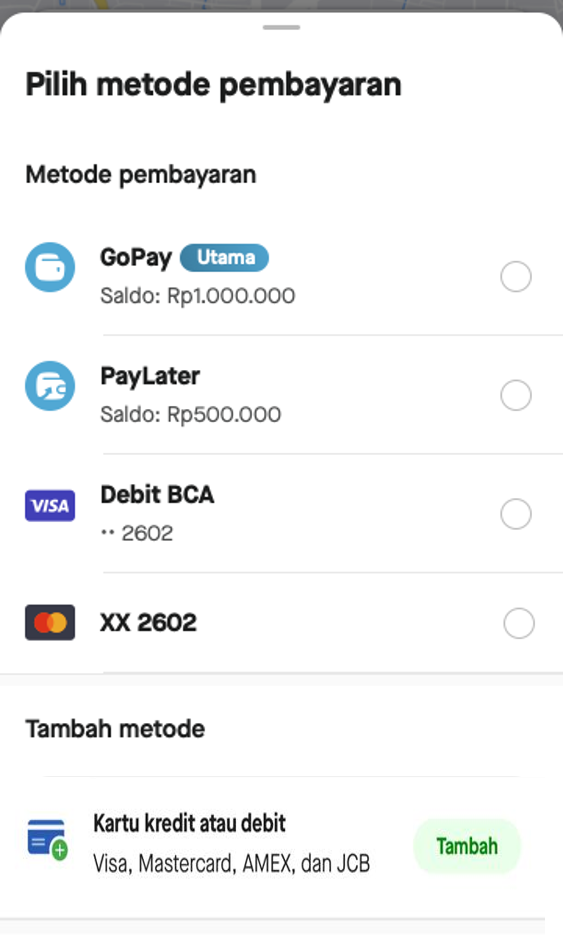This screenshot has height=935, width=563.
Task: Select the XX 2602 radio button
Action: [x=519, y=623]
